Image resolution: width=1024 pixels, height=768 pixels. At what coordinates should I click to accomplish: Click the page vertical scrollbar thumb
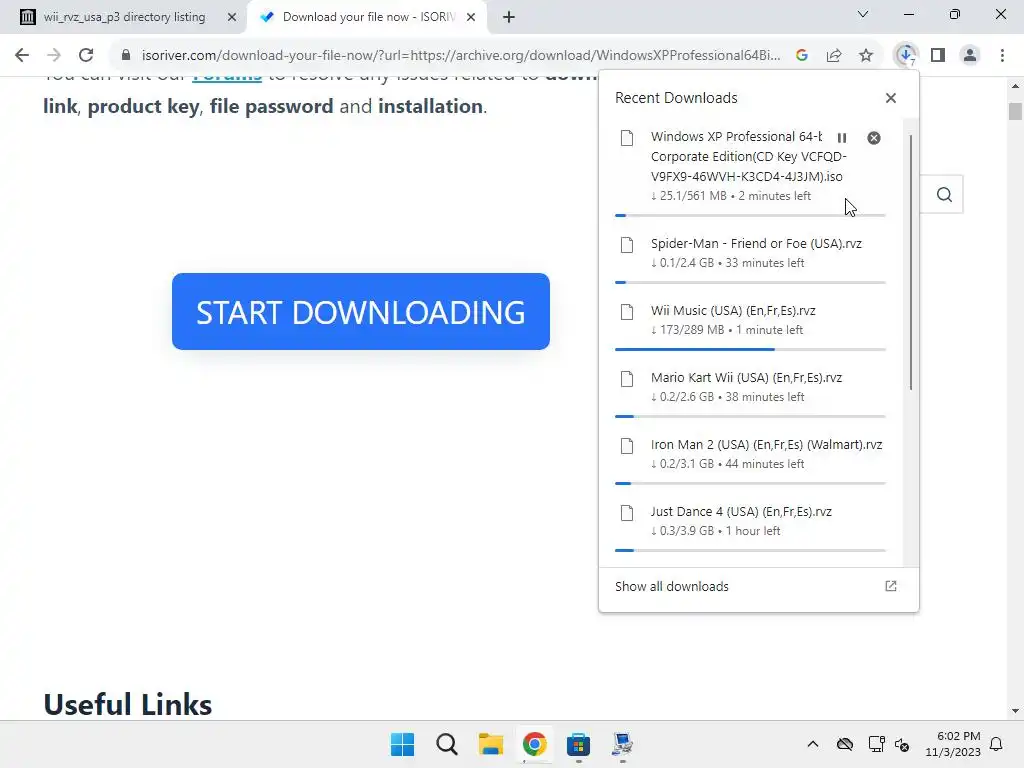(1014, 111)
